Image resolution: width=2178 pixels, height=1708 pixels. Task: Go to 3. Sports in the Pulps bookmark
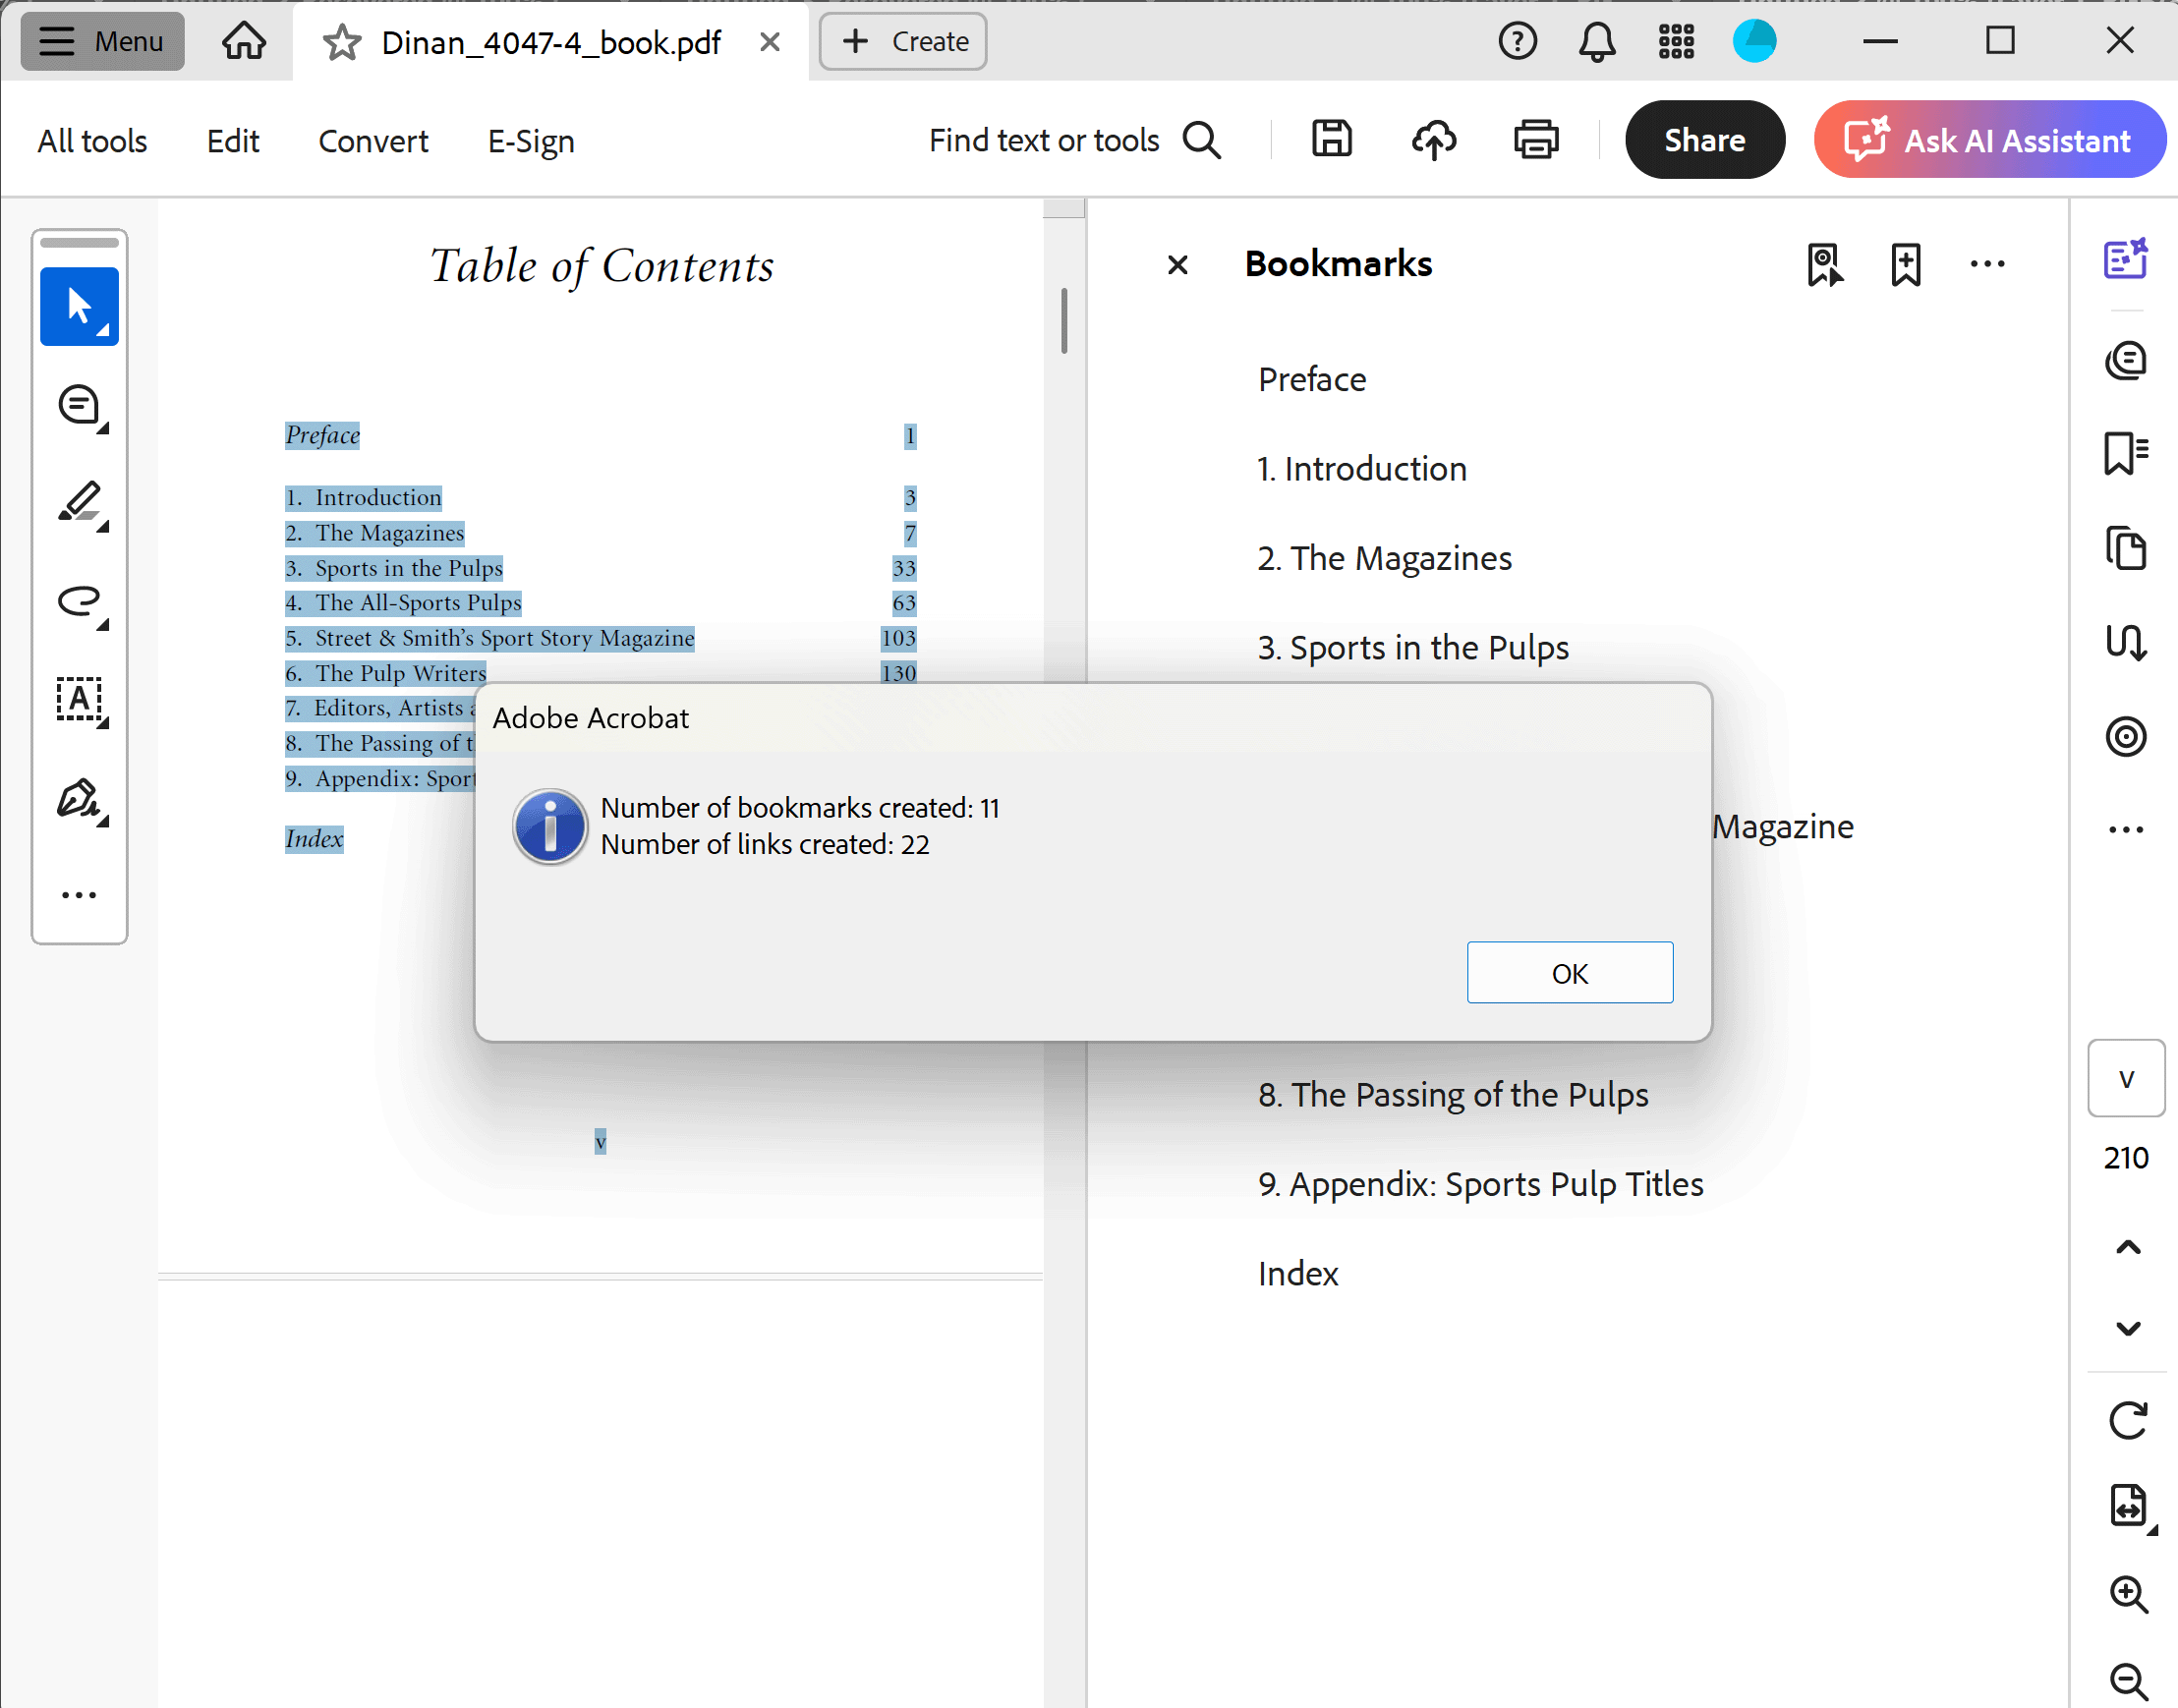(1413, 648)
